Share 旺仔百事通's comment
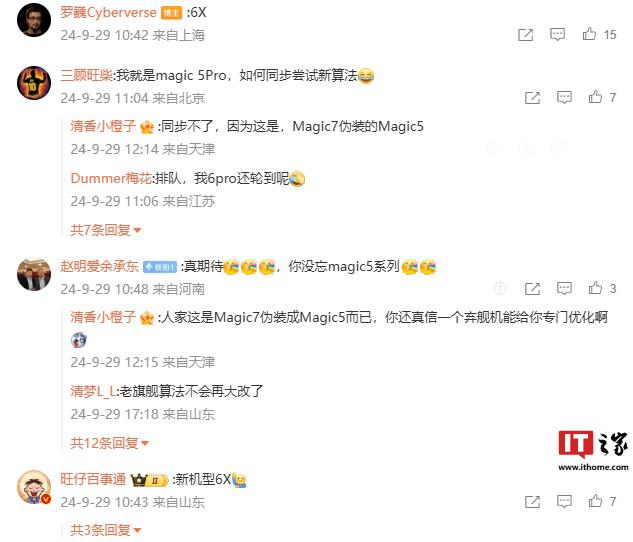The height and width of the screenshot is (542, 633). 532,502
